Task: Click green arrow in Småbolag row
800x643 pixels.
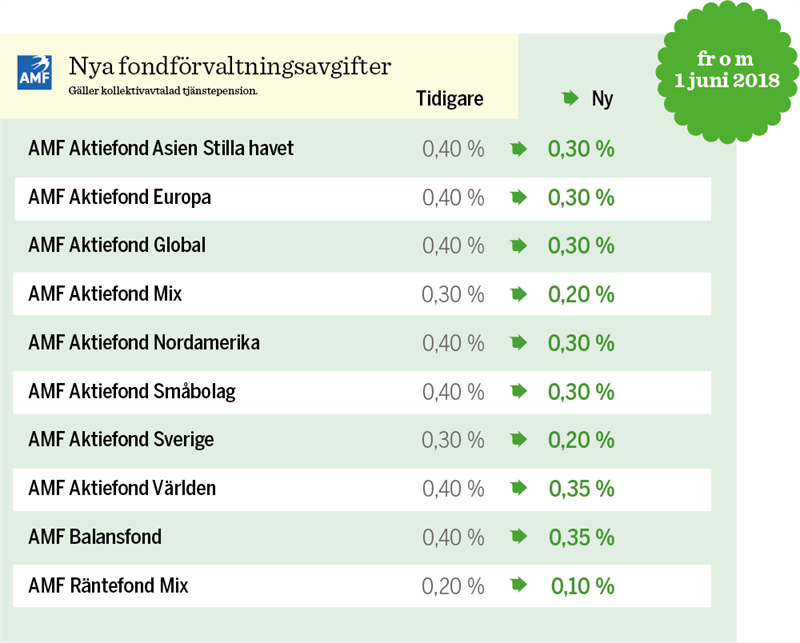Action: [x=518, y=392]
